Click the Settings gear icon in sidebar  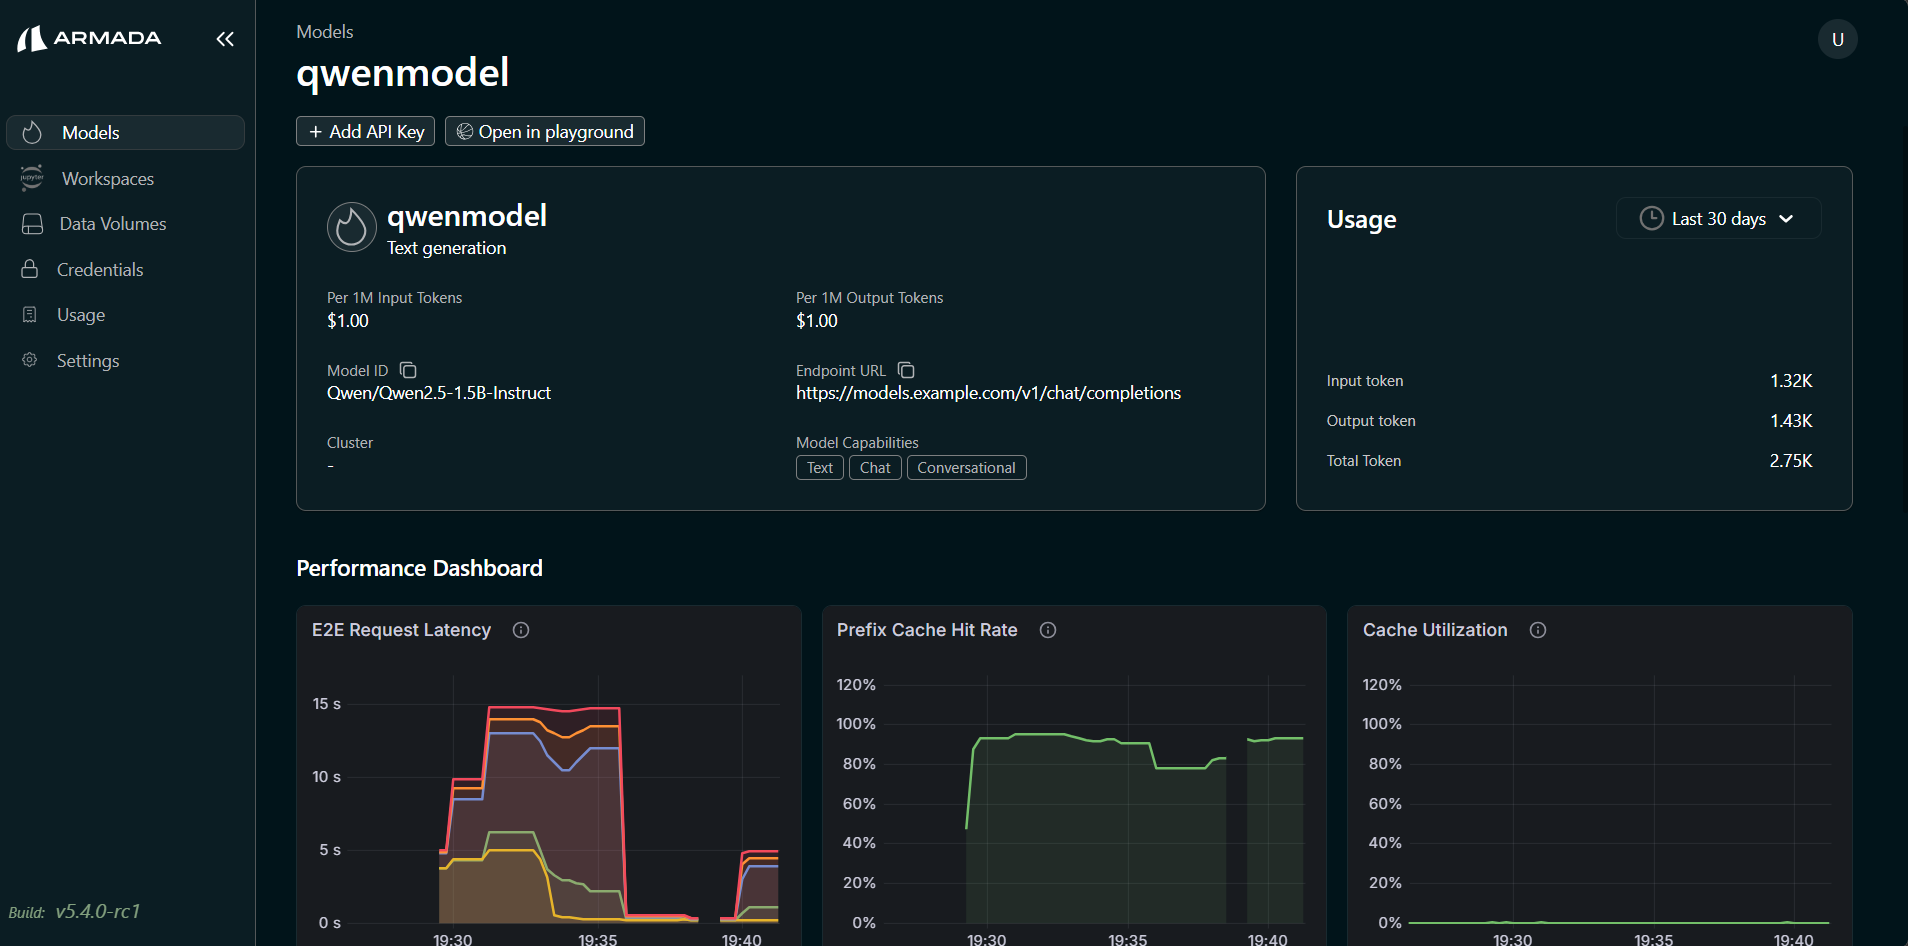[x=30, y=360]
